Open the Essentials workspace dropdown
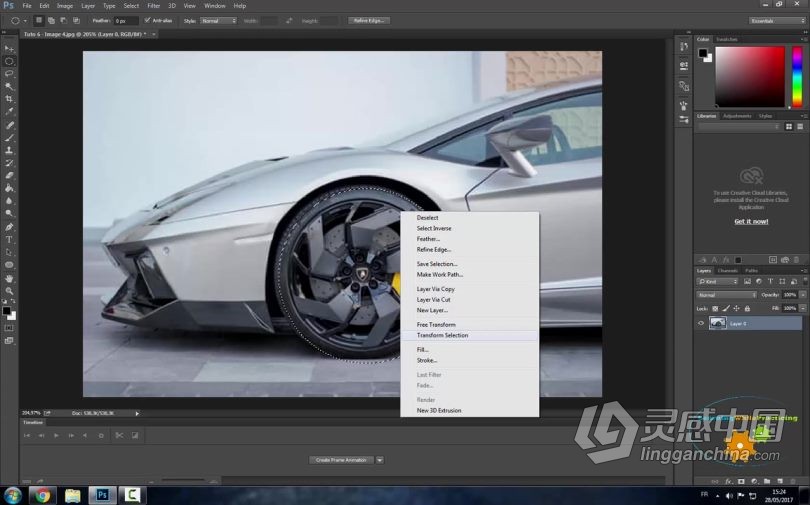This screenshot has width=810, height=505. (x=777, y=21)
